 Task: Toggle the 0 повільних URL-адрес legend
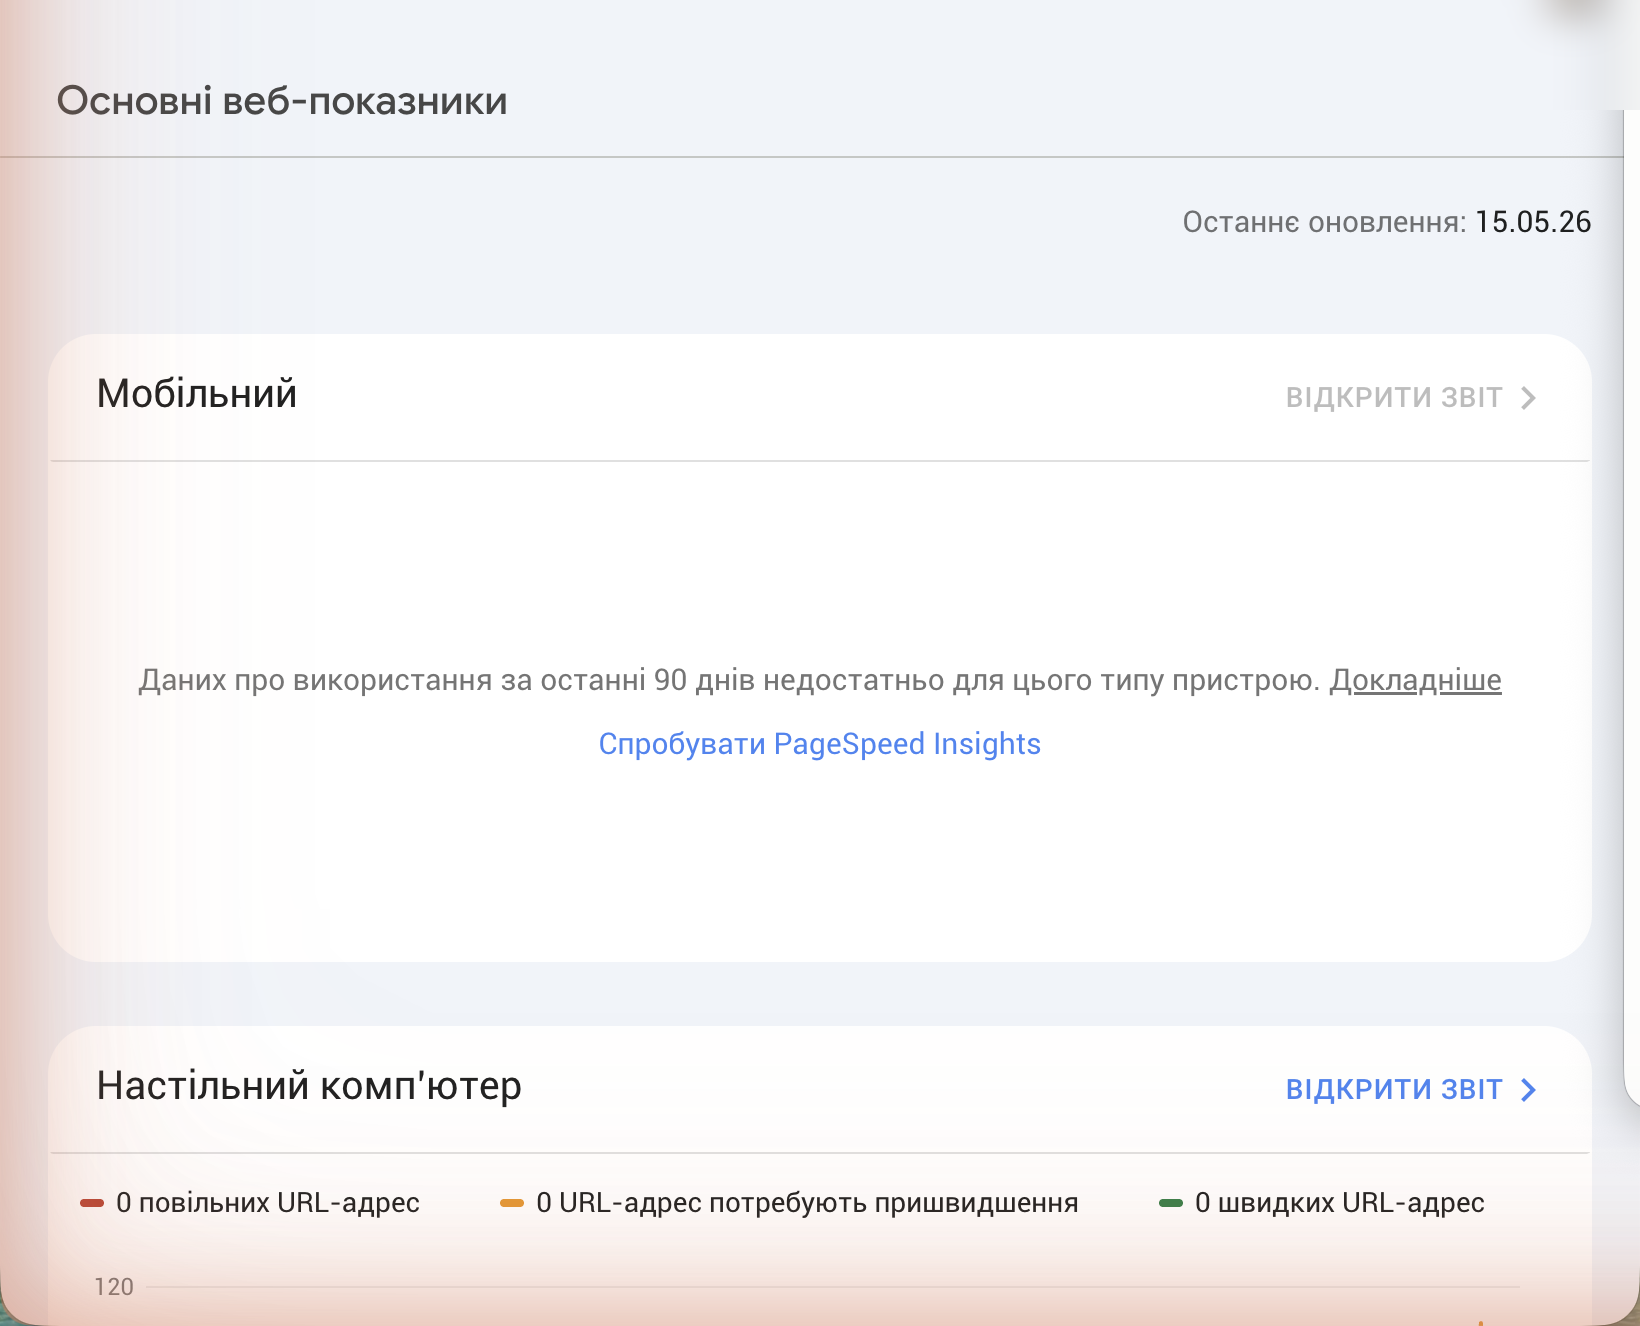coord(250,1202)
